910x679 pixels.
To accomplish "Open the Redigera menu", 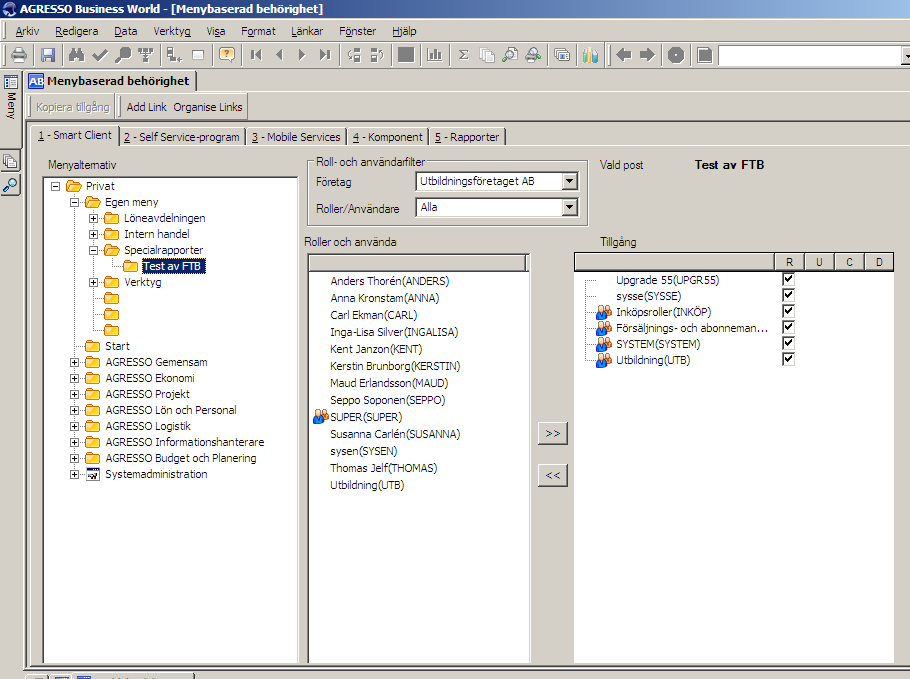I will [77, 31].
